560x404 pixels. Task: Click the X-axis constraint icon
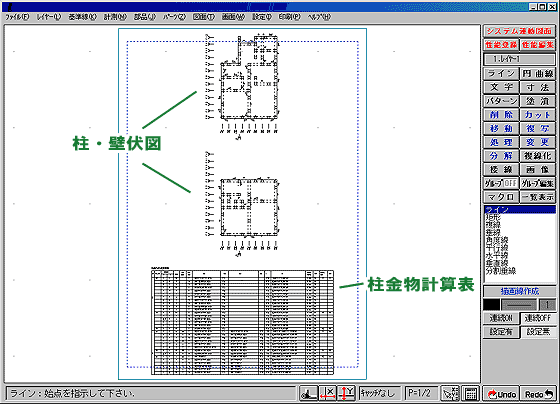[x=327, y=393]
